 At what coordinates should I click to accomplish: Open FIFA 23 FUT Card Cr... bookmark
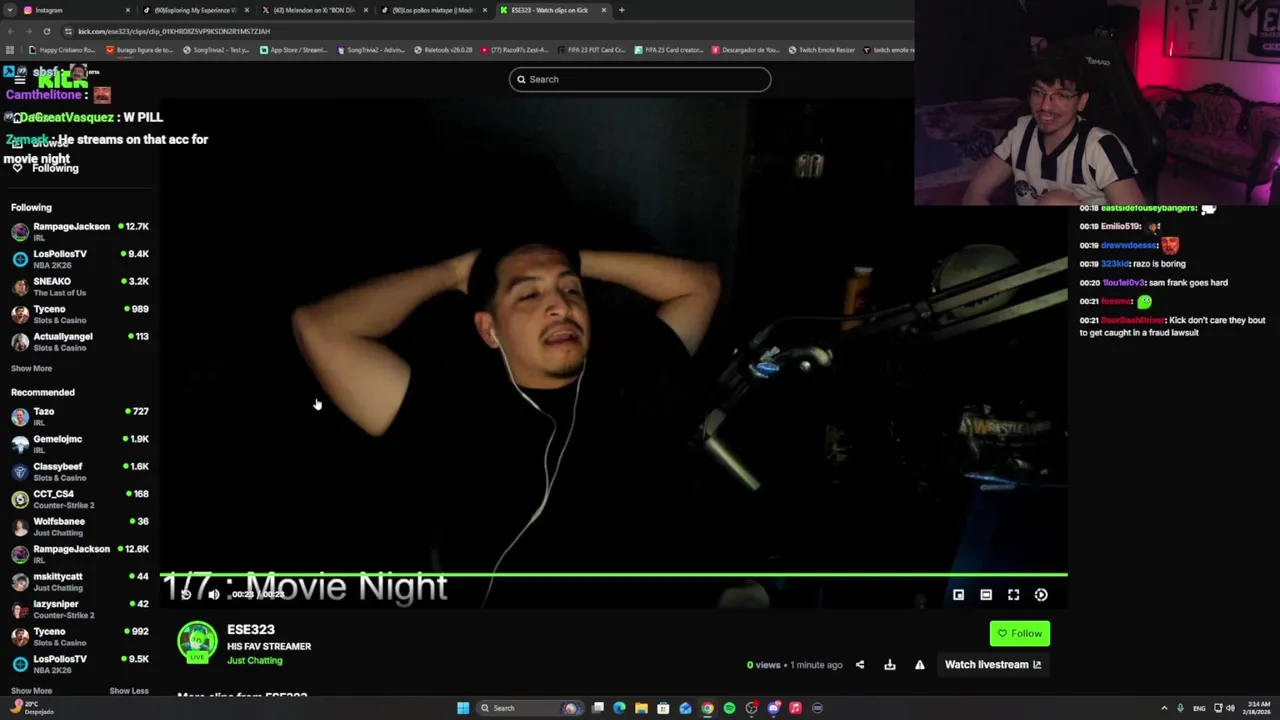coord(591,50)
